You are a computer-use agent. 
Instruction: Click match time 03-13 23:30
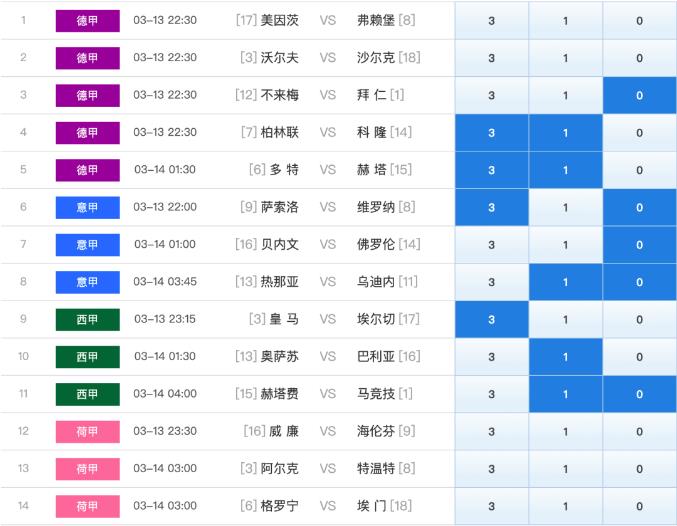tap(165, 431)
